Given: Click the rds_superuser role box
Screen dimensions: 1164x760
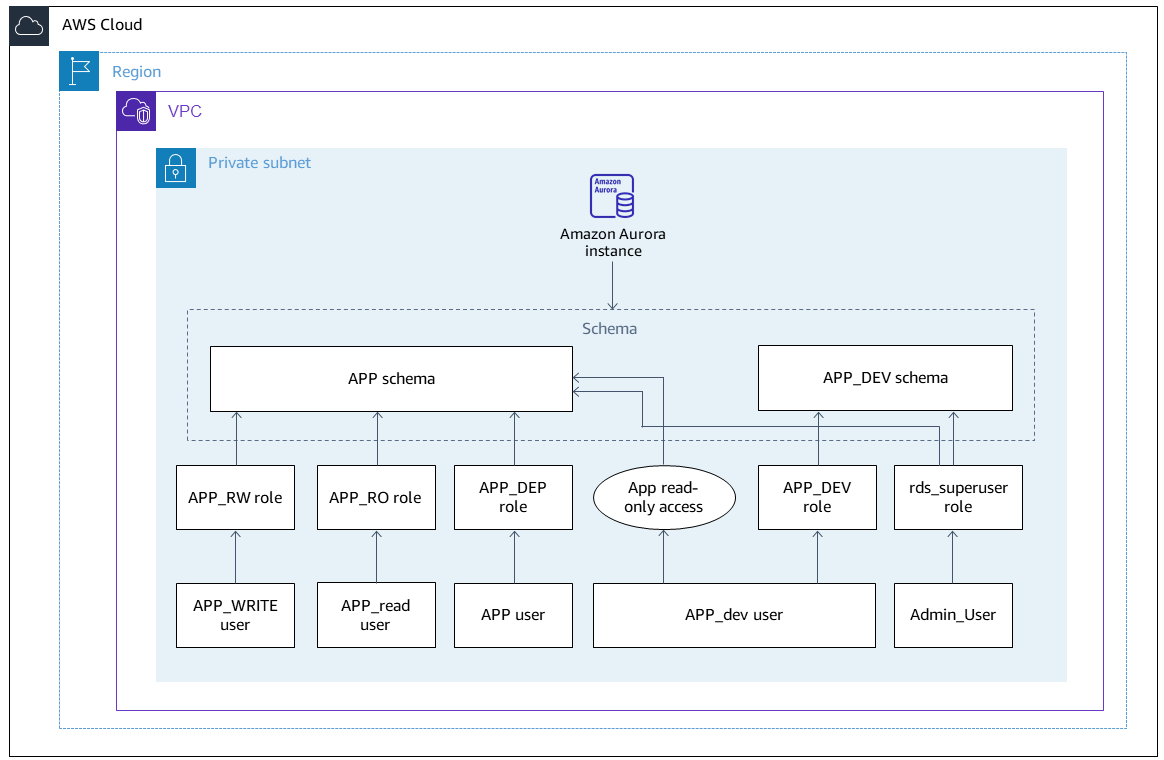Looking at the screenshot, I should 957,497.
